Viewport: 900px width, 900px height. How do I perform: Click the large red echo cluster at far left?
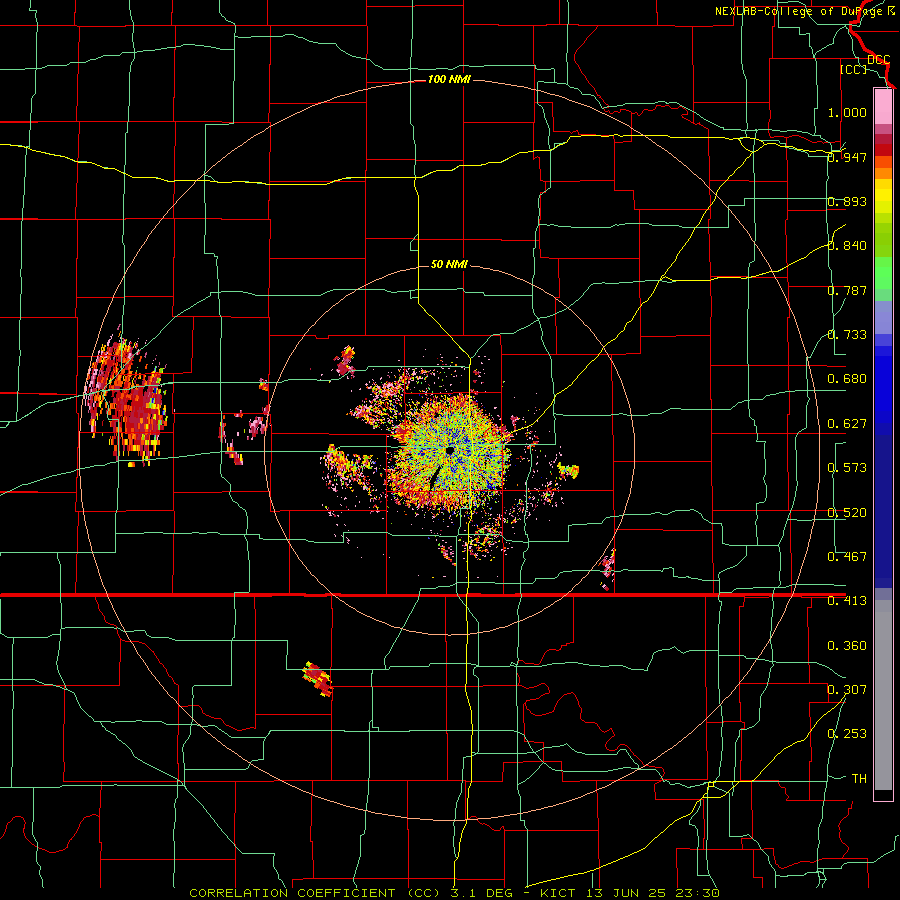(x=126, y=399)
